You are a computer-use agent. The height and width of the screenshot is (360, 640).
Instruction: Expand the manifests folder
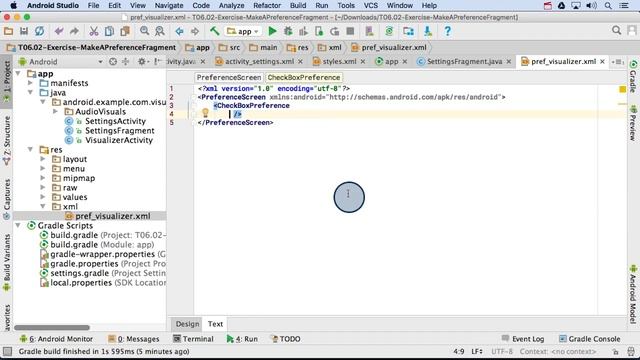[x=30, y=83]
